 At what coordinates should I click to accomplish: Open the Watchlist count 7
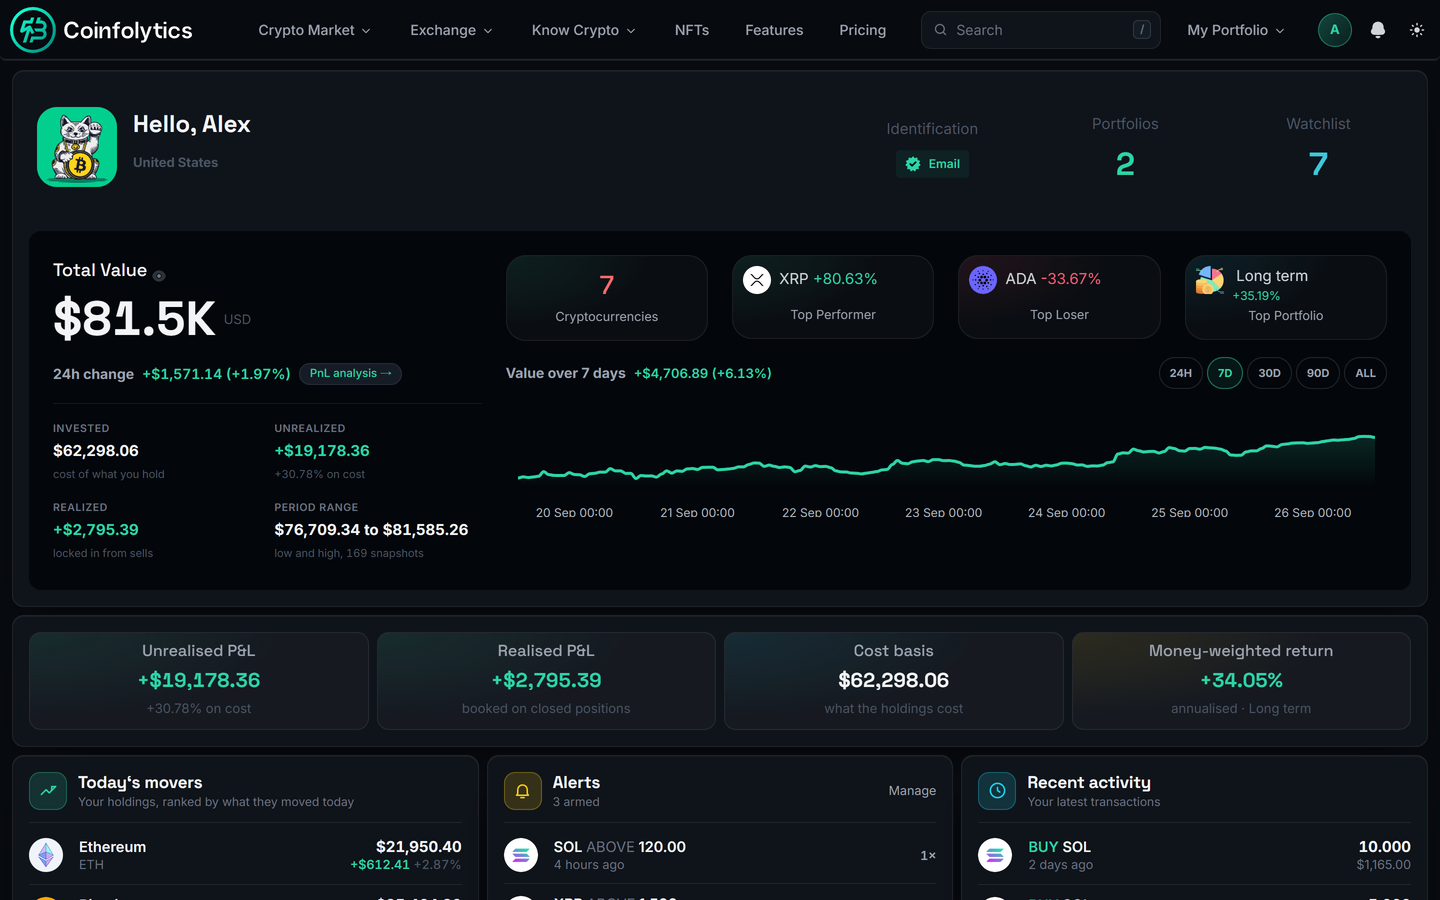click(1318, 164)
